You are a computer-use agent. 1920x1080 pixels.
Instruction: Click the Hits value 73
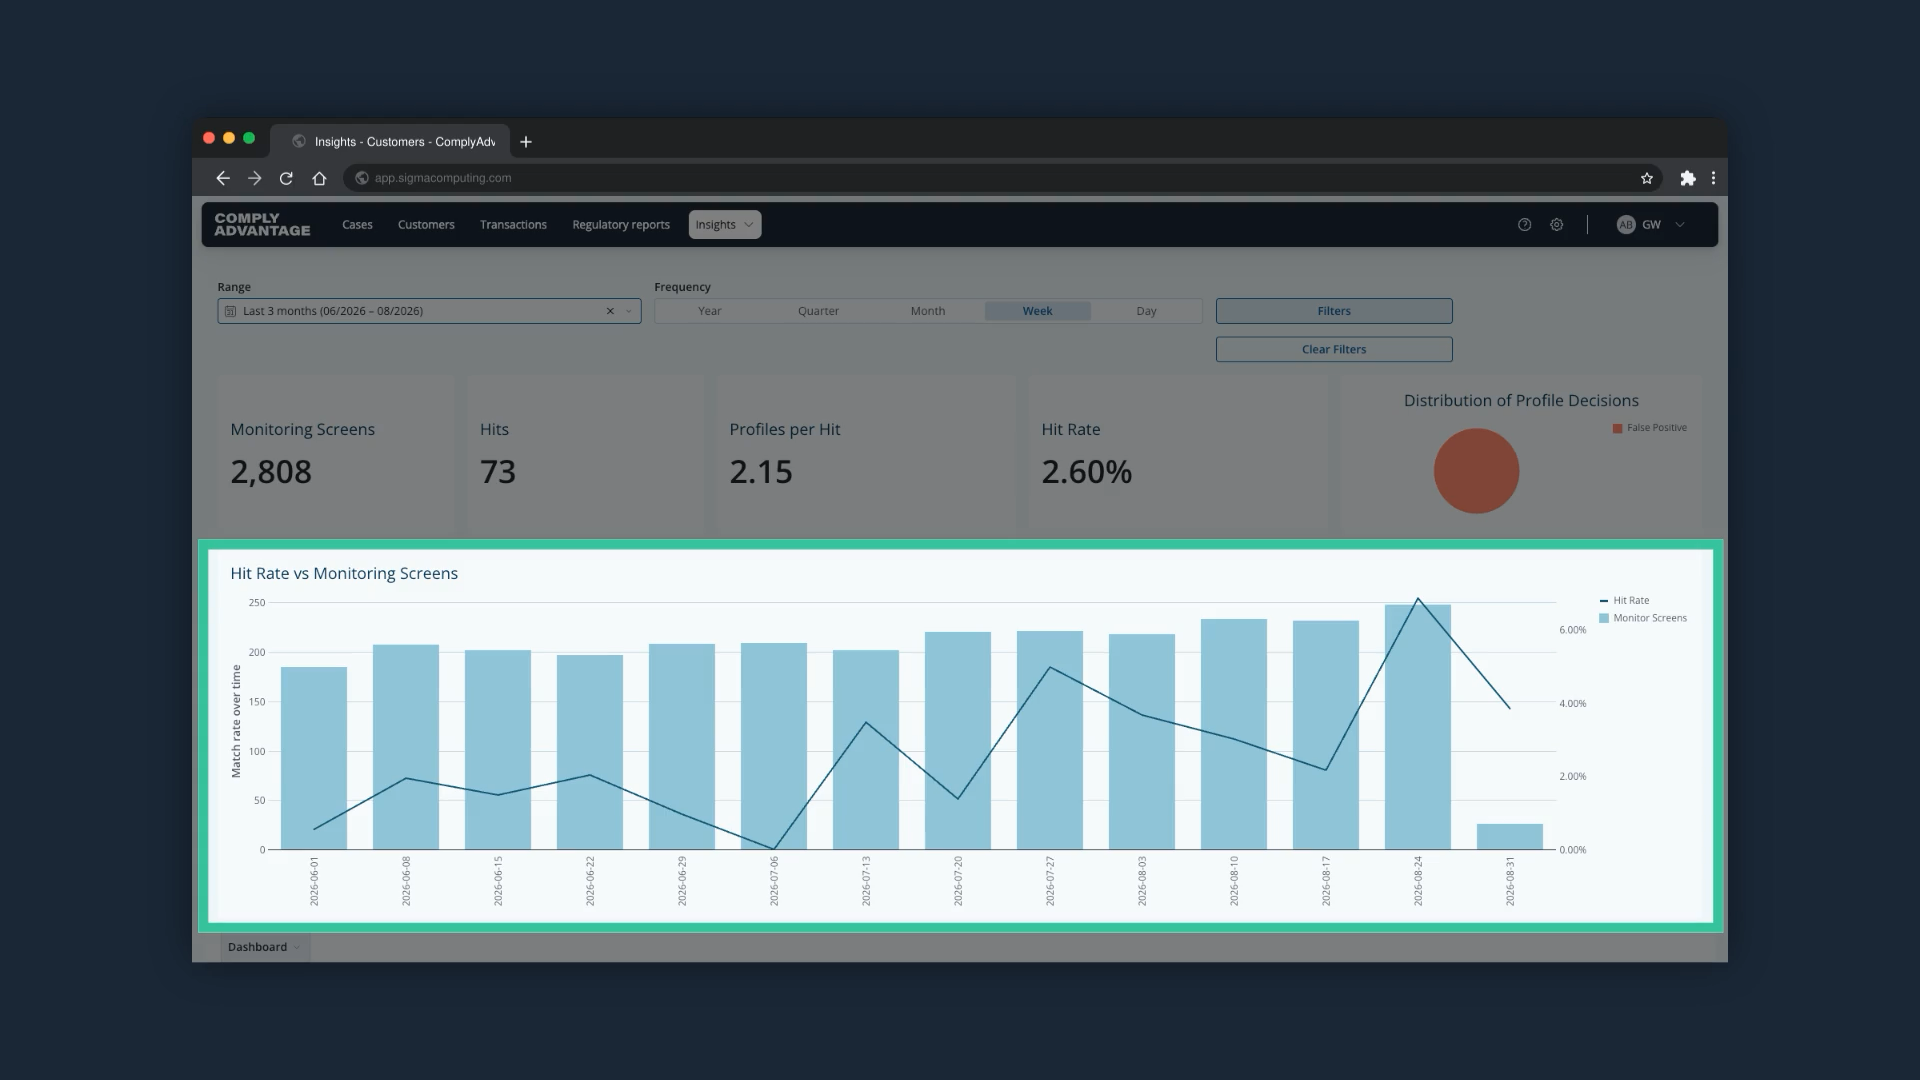click(498, 472)
